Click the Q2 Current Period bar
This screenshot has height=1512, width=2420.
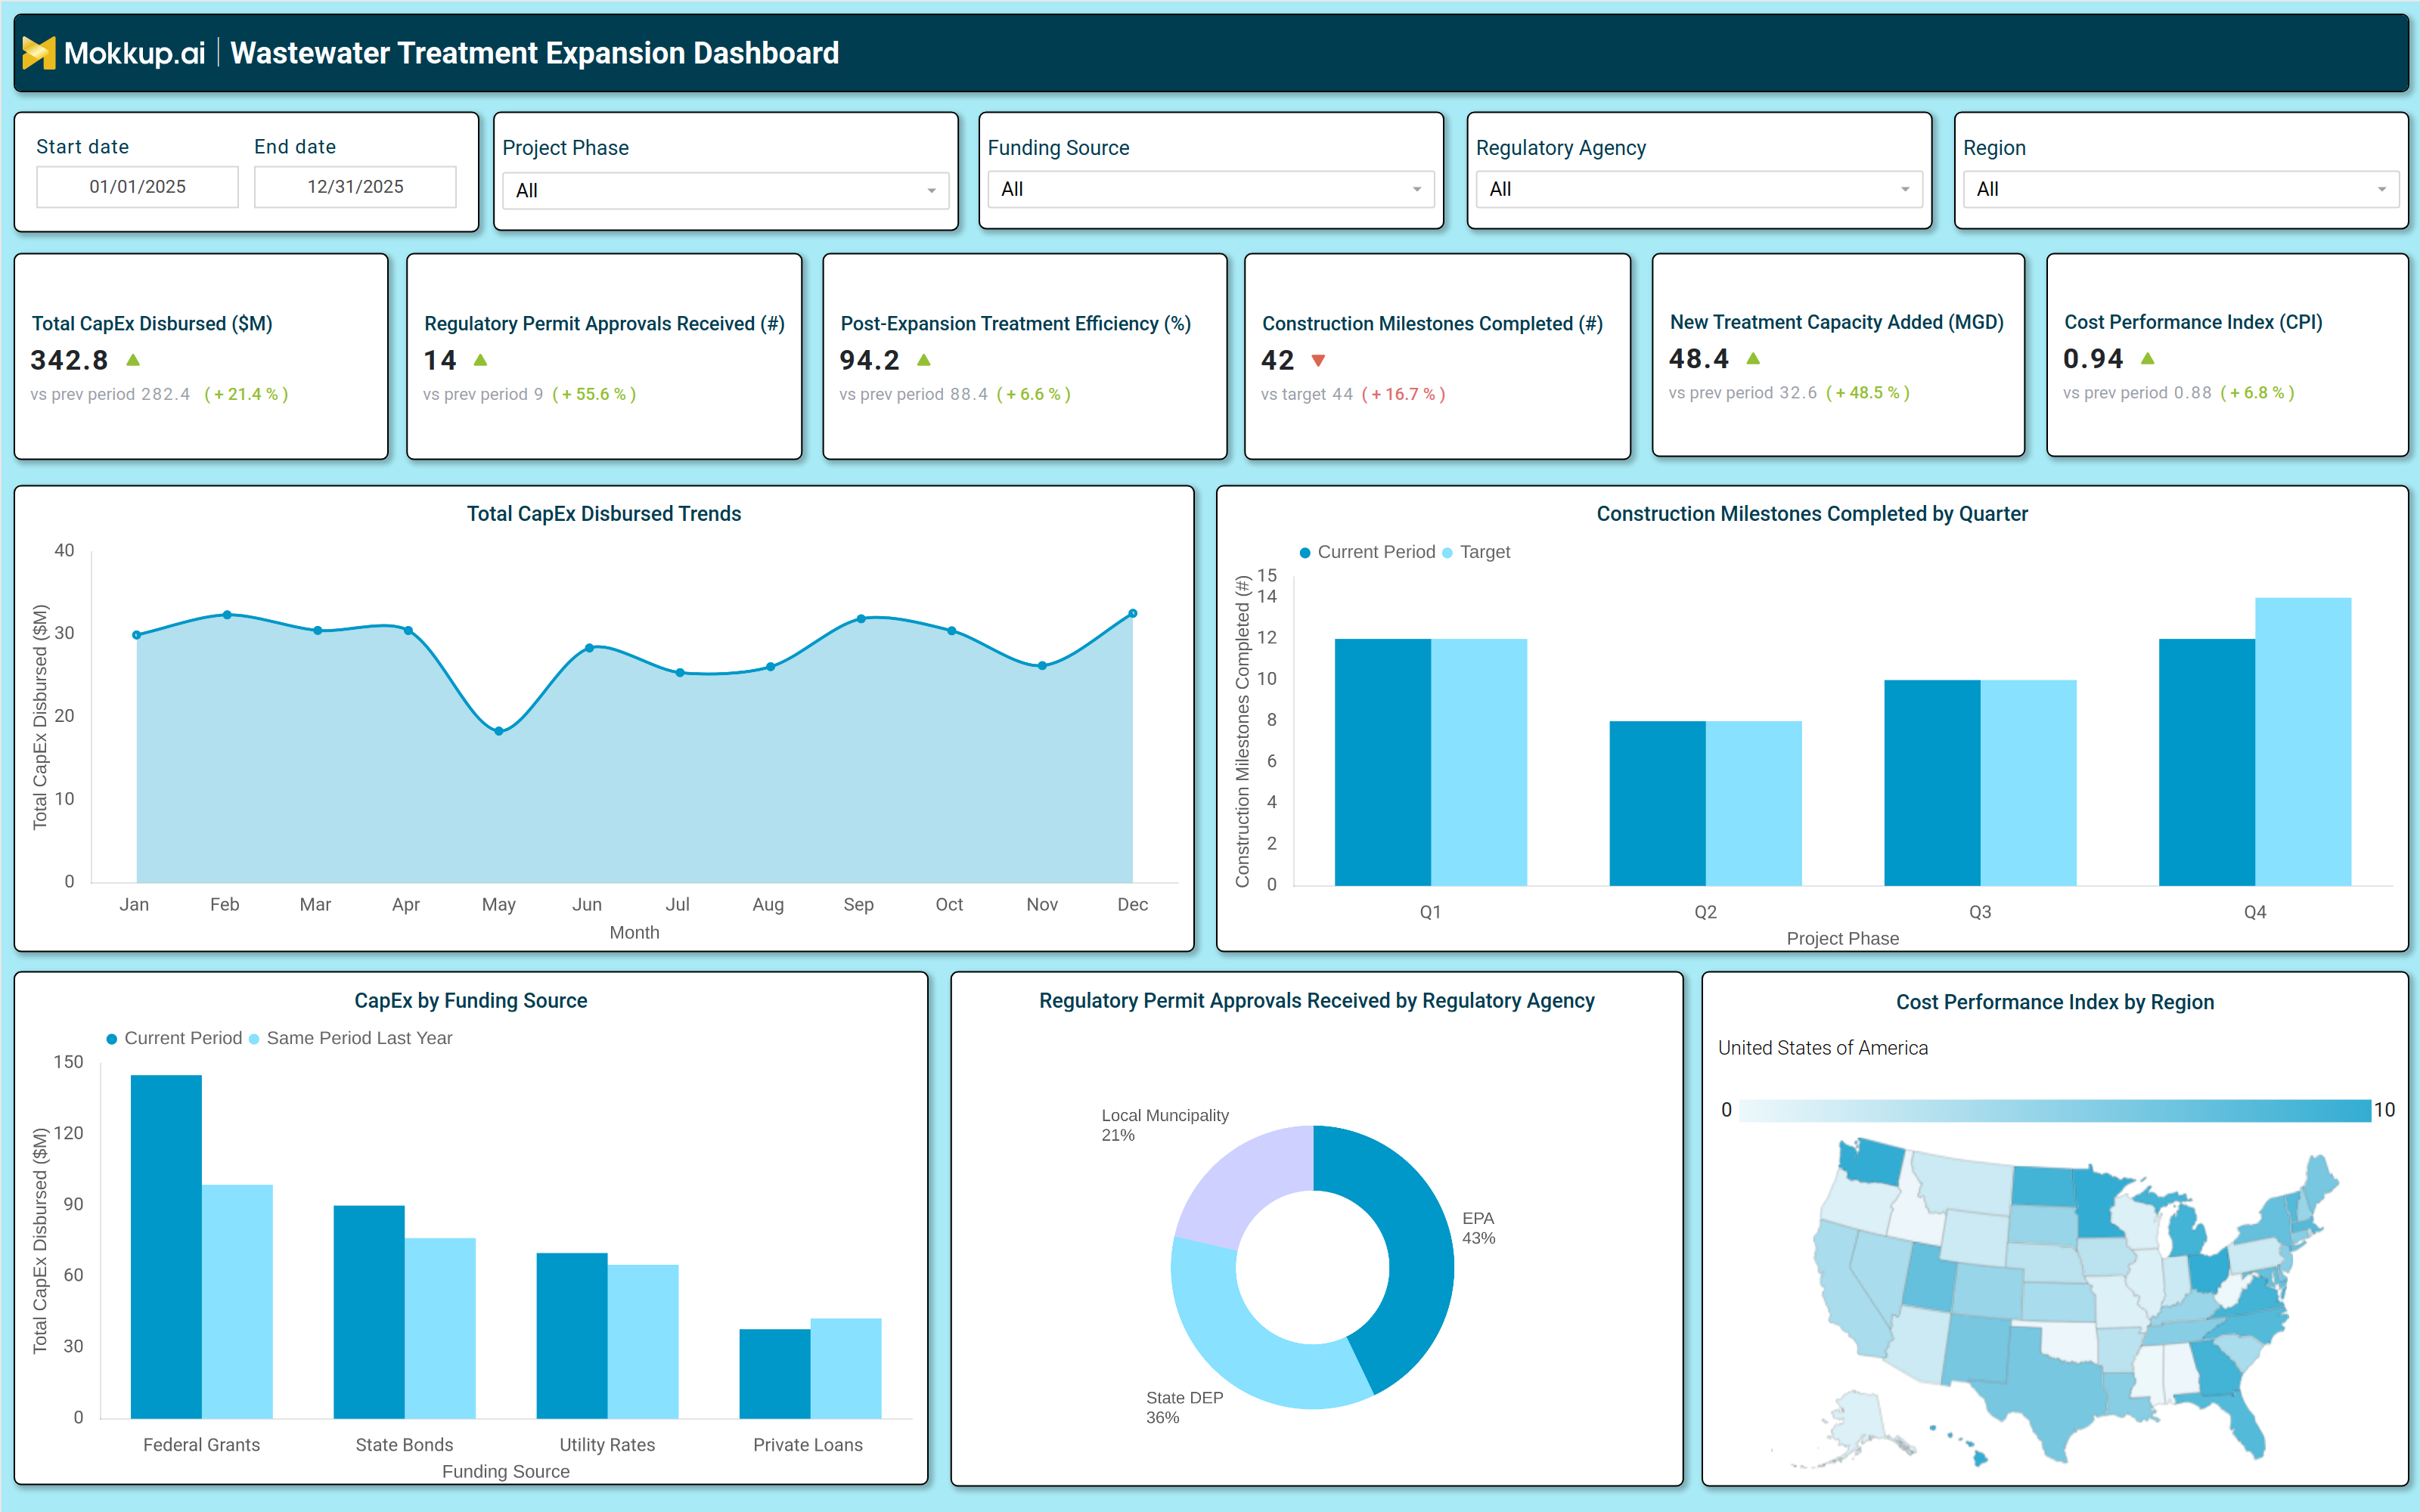pyautogui.click(x=1657, y=803)
